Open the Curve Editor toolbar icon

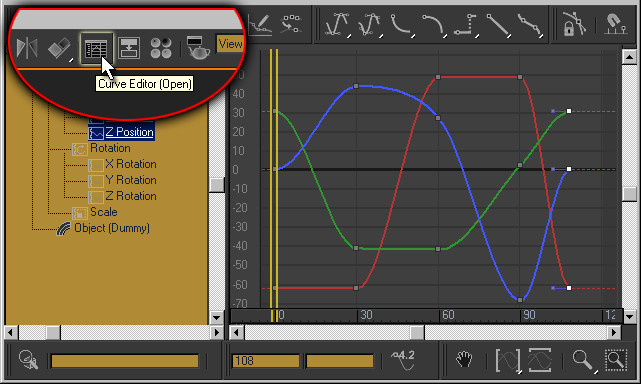[96, 48]
